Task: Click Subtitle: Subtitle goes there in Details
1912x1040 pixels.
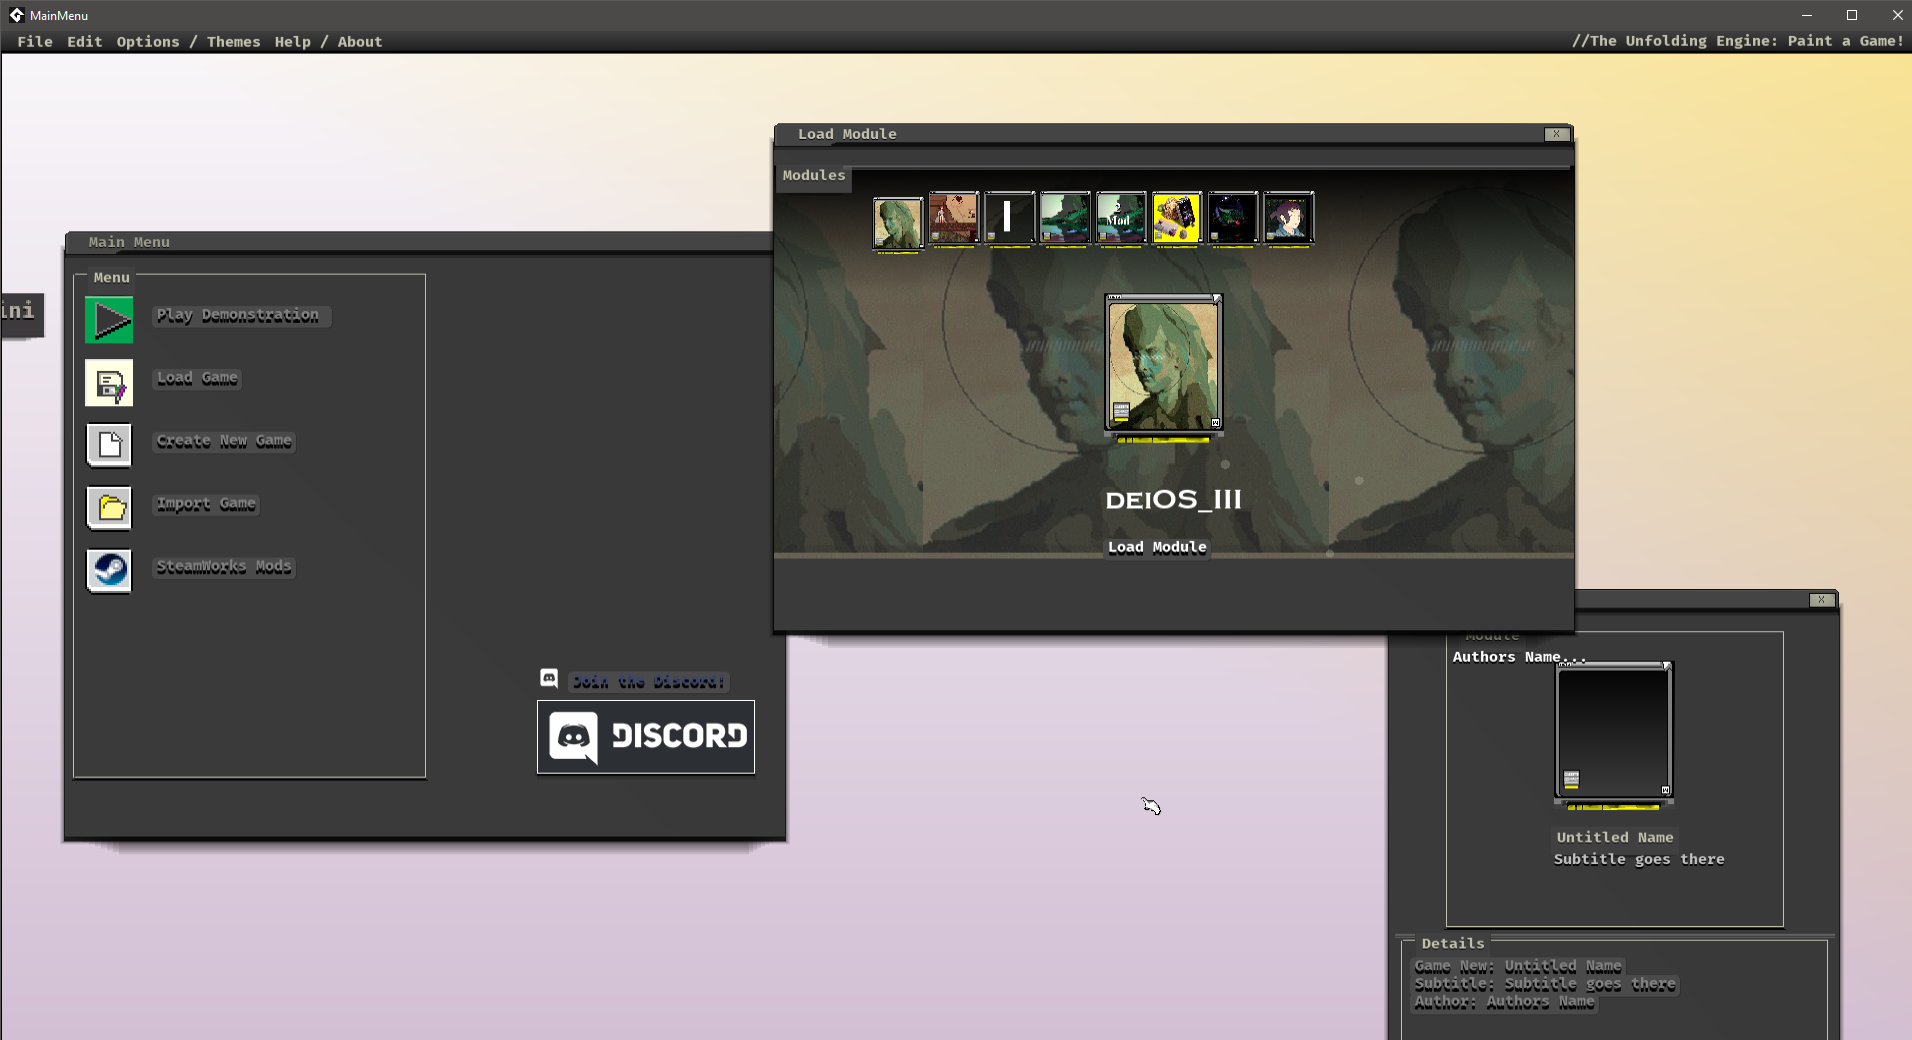Action: tap(1545, 984)
